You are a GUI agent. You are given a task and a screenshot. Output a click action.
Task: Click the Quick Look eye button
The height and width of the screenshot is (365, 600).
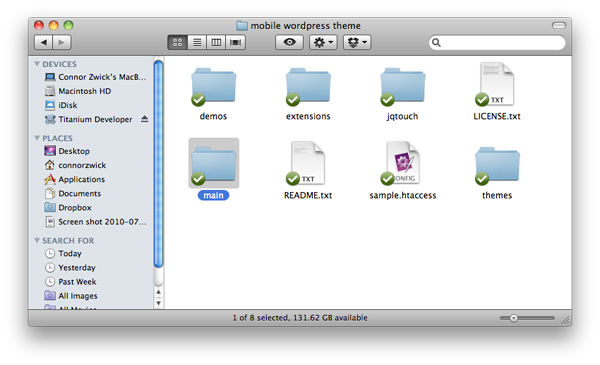click(289, 42)
